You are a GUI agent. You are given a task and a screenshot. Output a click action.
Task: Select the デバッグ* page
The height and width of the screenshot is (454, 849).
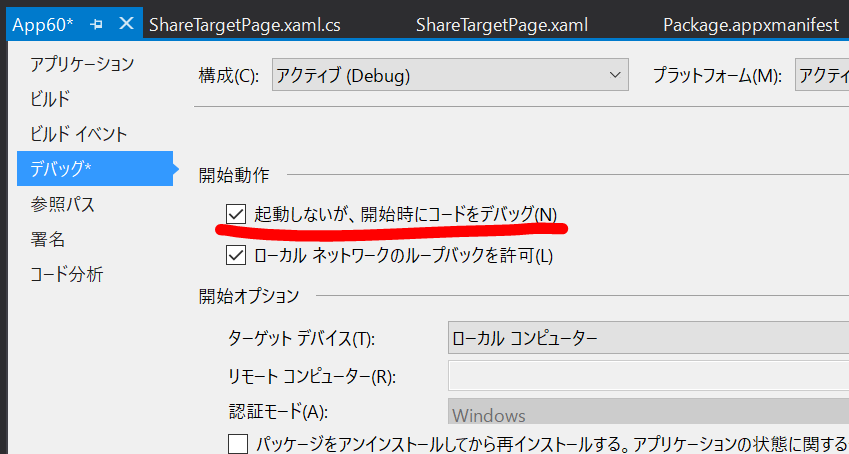(95, 168)
